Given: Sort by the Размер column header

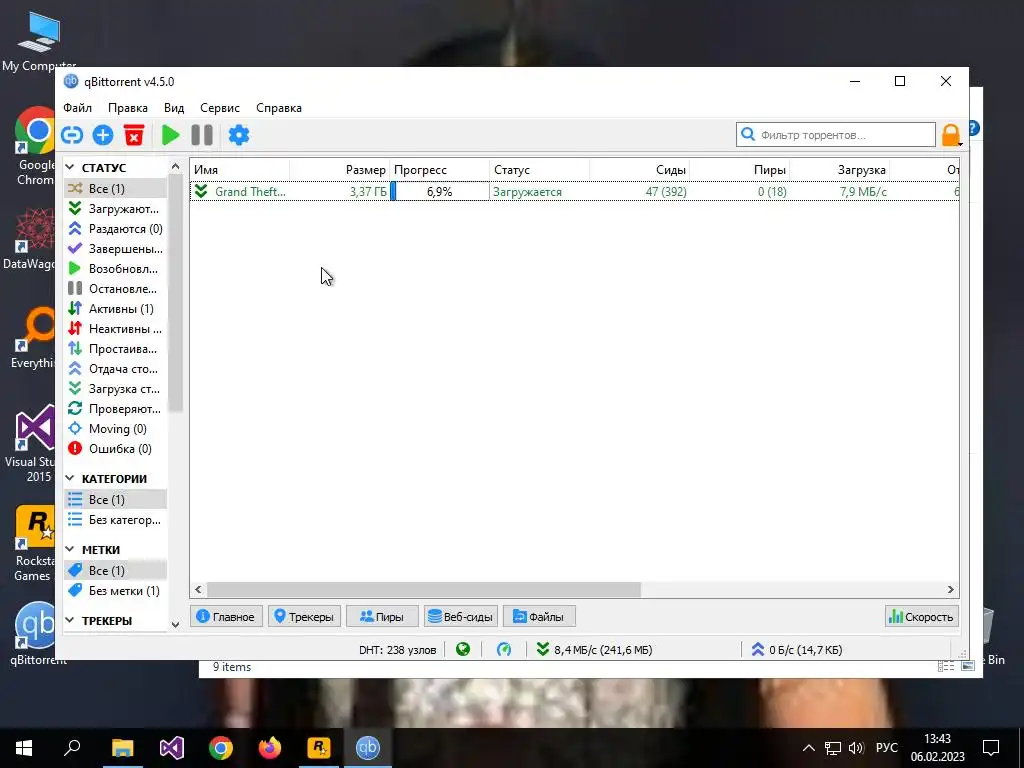Looking at the screenshot, I should point(340,170).
